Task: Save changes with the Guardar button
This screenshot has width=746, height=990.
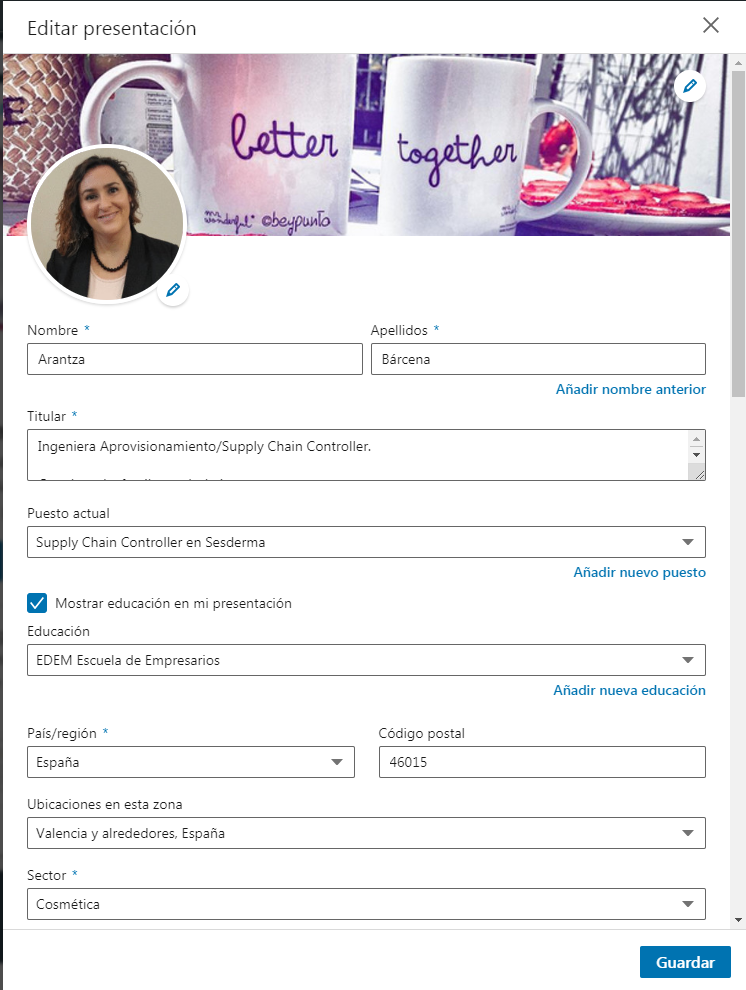Action: pyautogui.click(x=685, y=962)
